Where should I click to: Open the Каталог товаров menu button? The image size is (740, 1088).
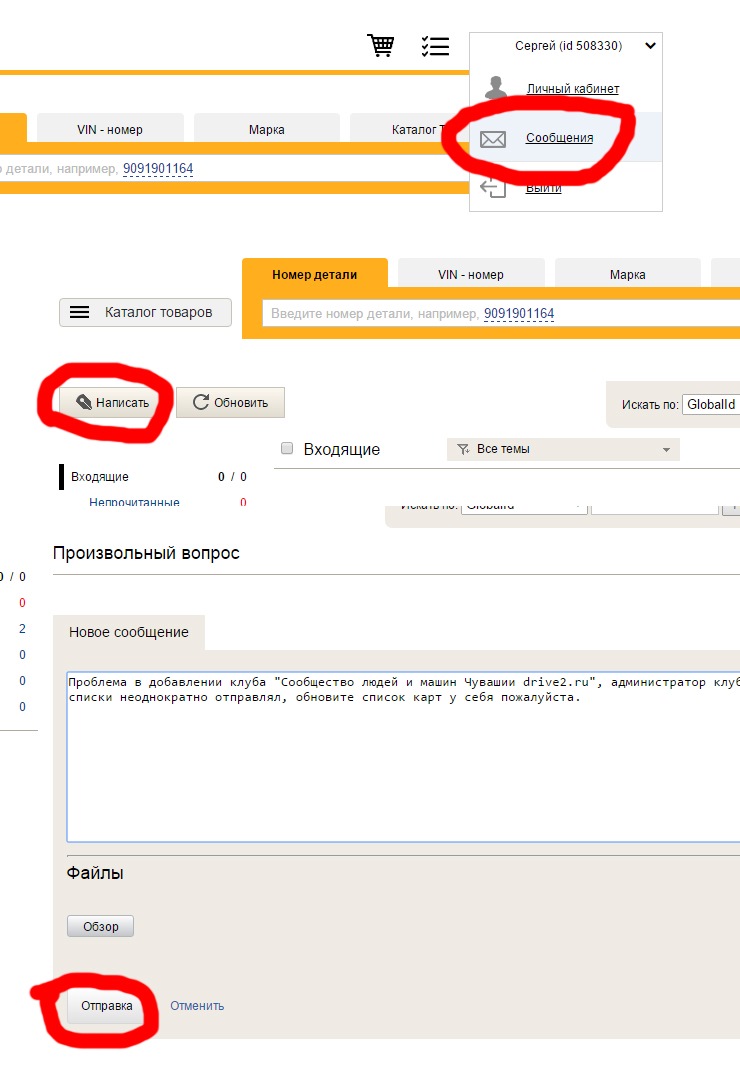tap(145, 312)
